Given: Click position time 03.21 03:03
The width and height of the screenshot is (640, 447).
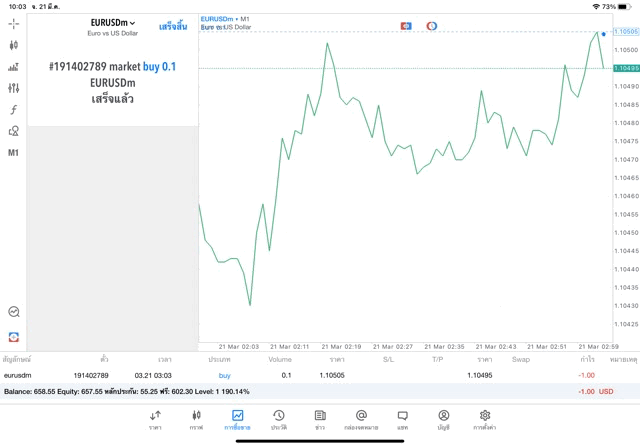Looking at the screenshot, I should tap(153, 375).
